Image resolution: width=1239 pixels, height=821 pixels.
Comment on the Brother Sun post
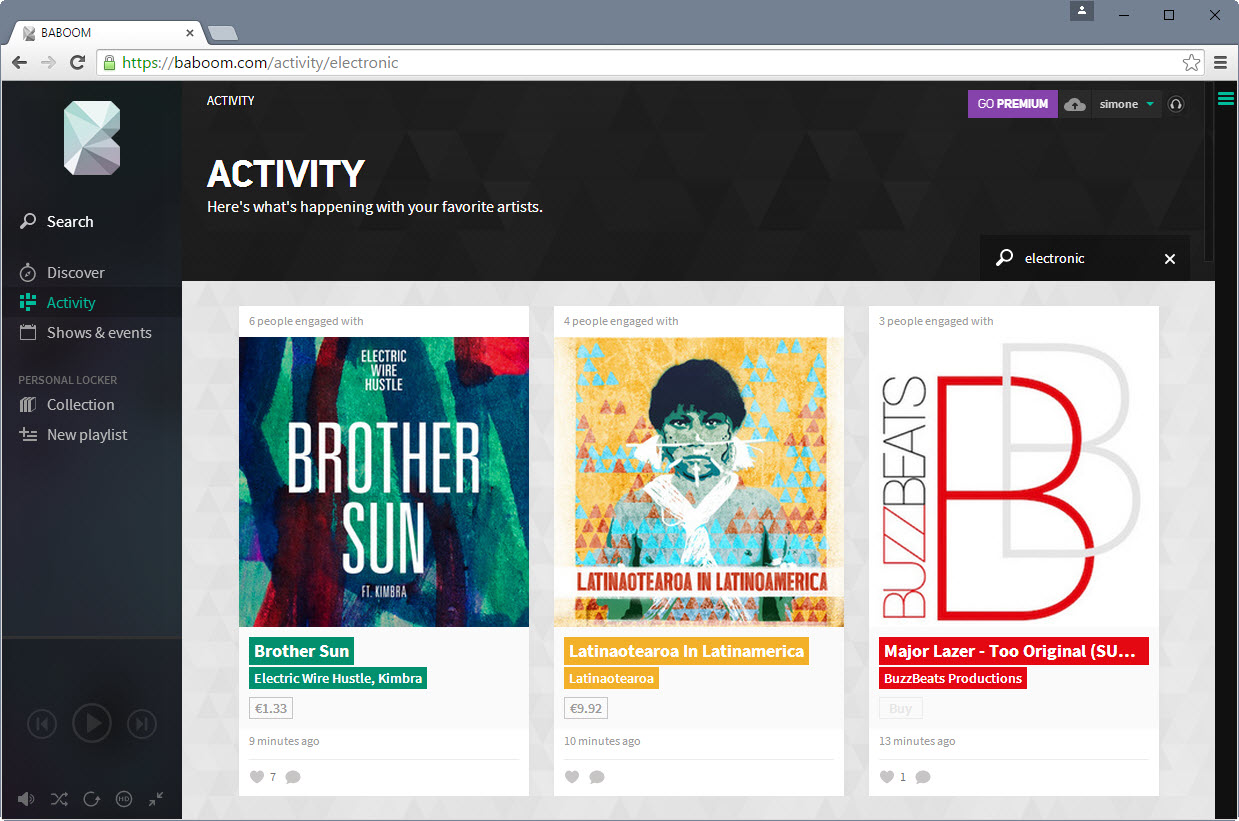293,777
